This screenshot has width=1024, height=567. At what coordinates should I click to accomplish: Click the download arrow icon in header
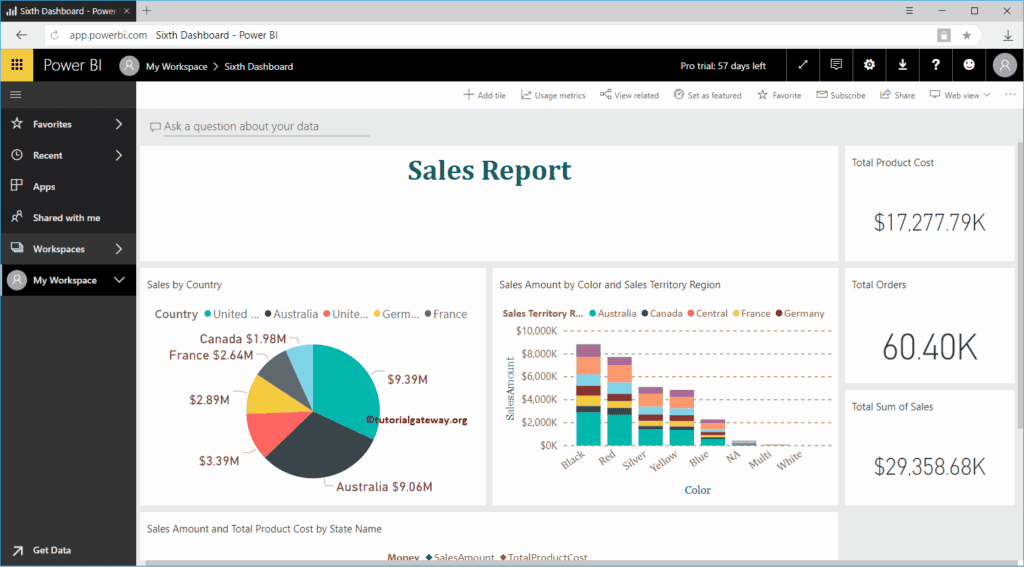coord(903,65)
